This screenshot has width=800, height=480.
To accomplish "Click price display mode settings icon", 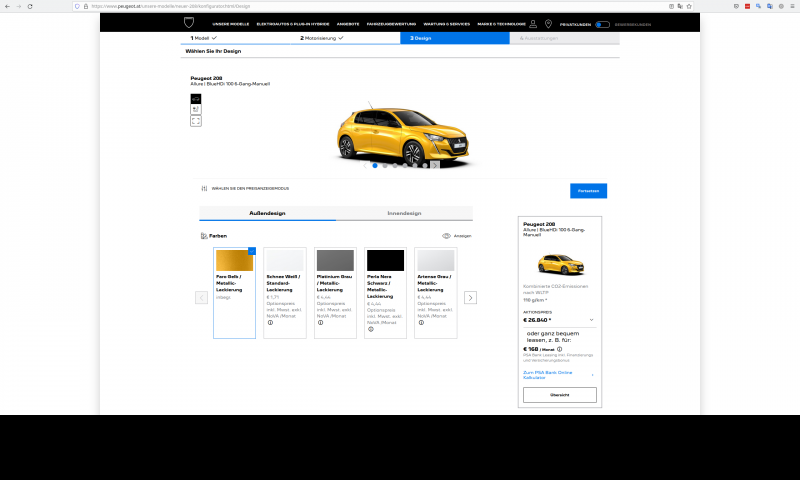I will pyautogui.click(x=204, y=188).
